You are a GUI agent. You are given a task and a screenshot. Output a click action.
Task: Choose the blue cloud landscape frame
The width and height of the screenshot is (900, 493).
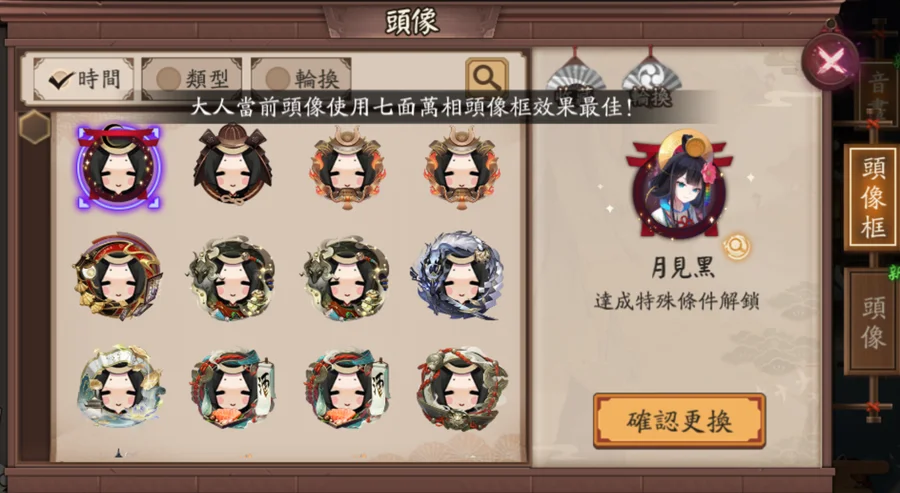(x=120, y=386)
